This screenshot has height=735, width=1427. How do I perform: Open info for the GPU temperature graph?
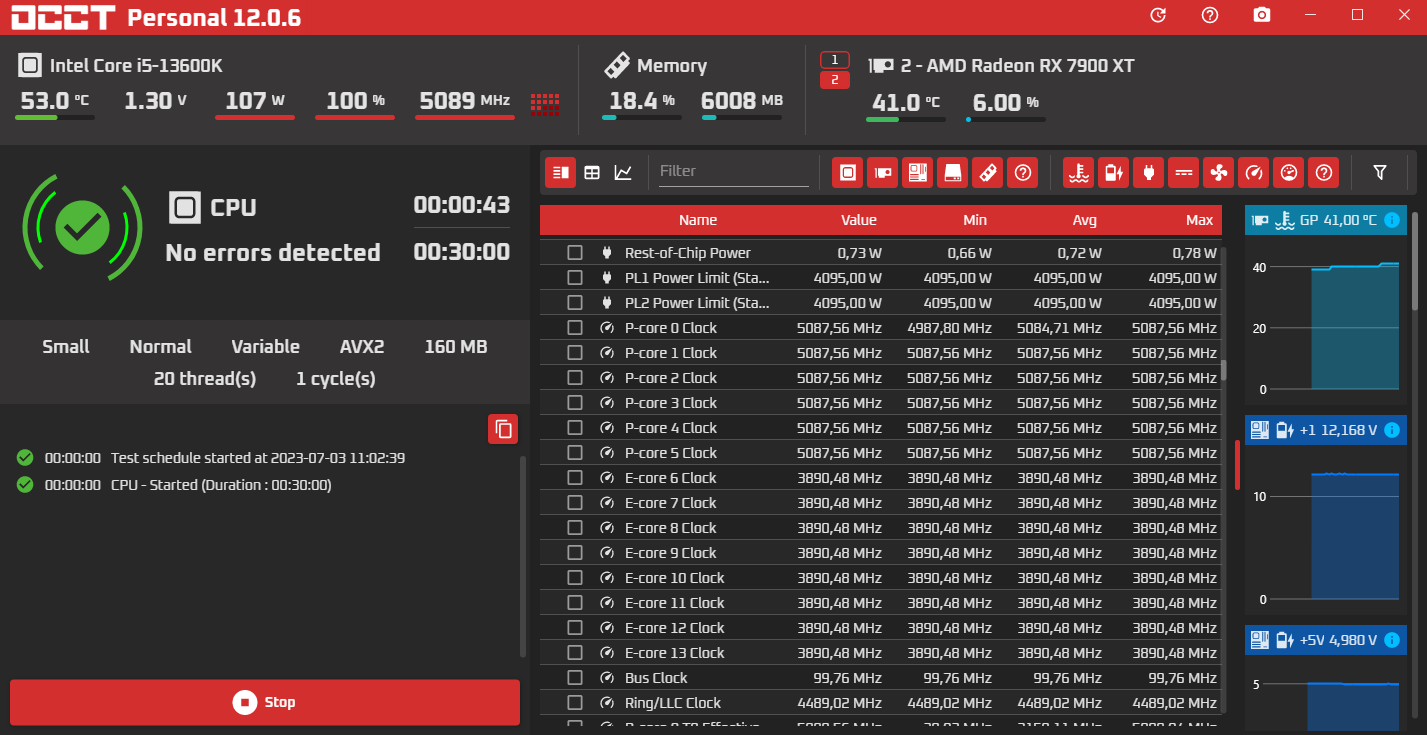tap(1391, 220)
